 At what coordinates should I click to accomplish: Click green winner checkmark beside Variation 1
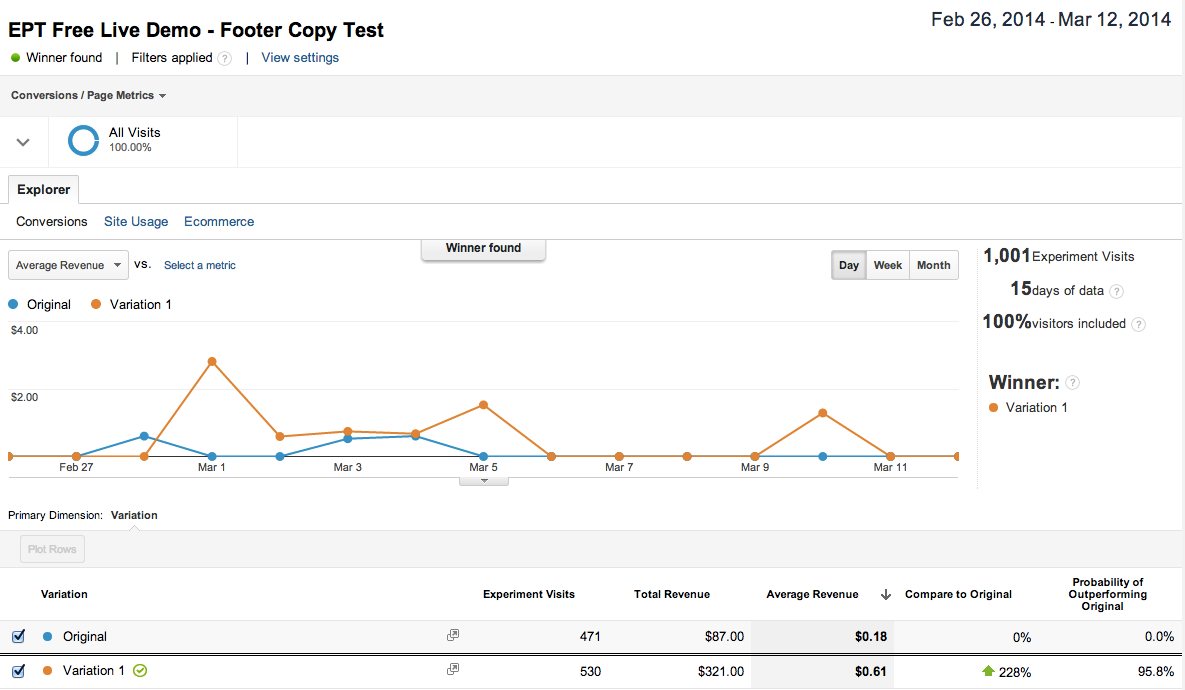tap(140, 671)
